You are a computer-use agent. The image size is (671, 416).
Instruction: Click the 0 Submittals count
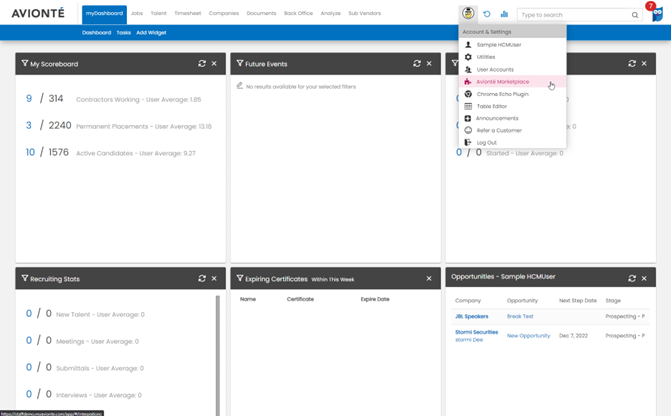coord(29,367)
